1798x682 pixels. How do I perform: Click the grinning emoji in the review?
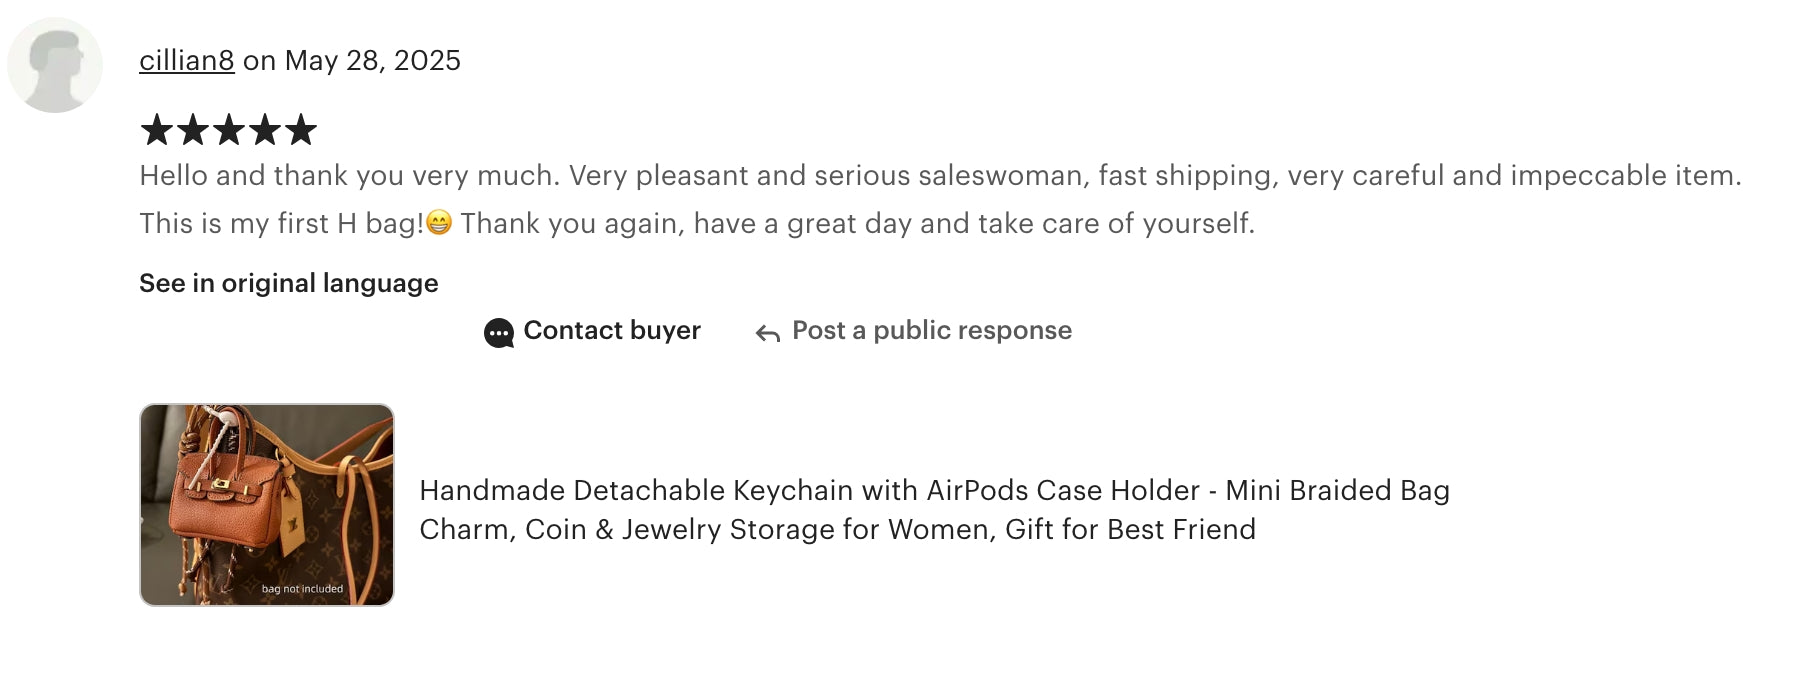439,222
